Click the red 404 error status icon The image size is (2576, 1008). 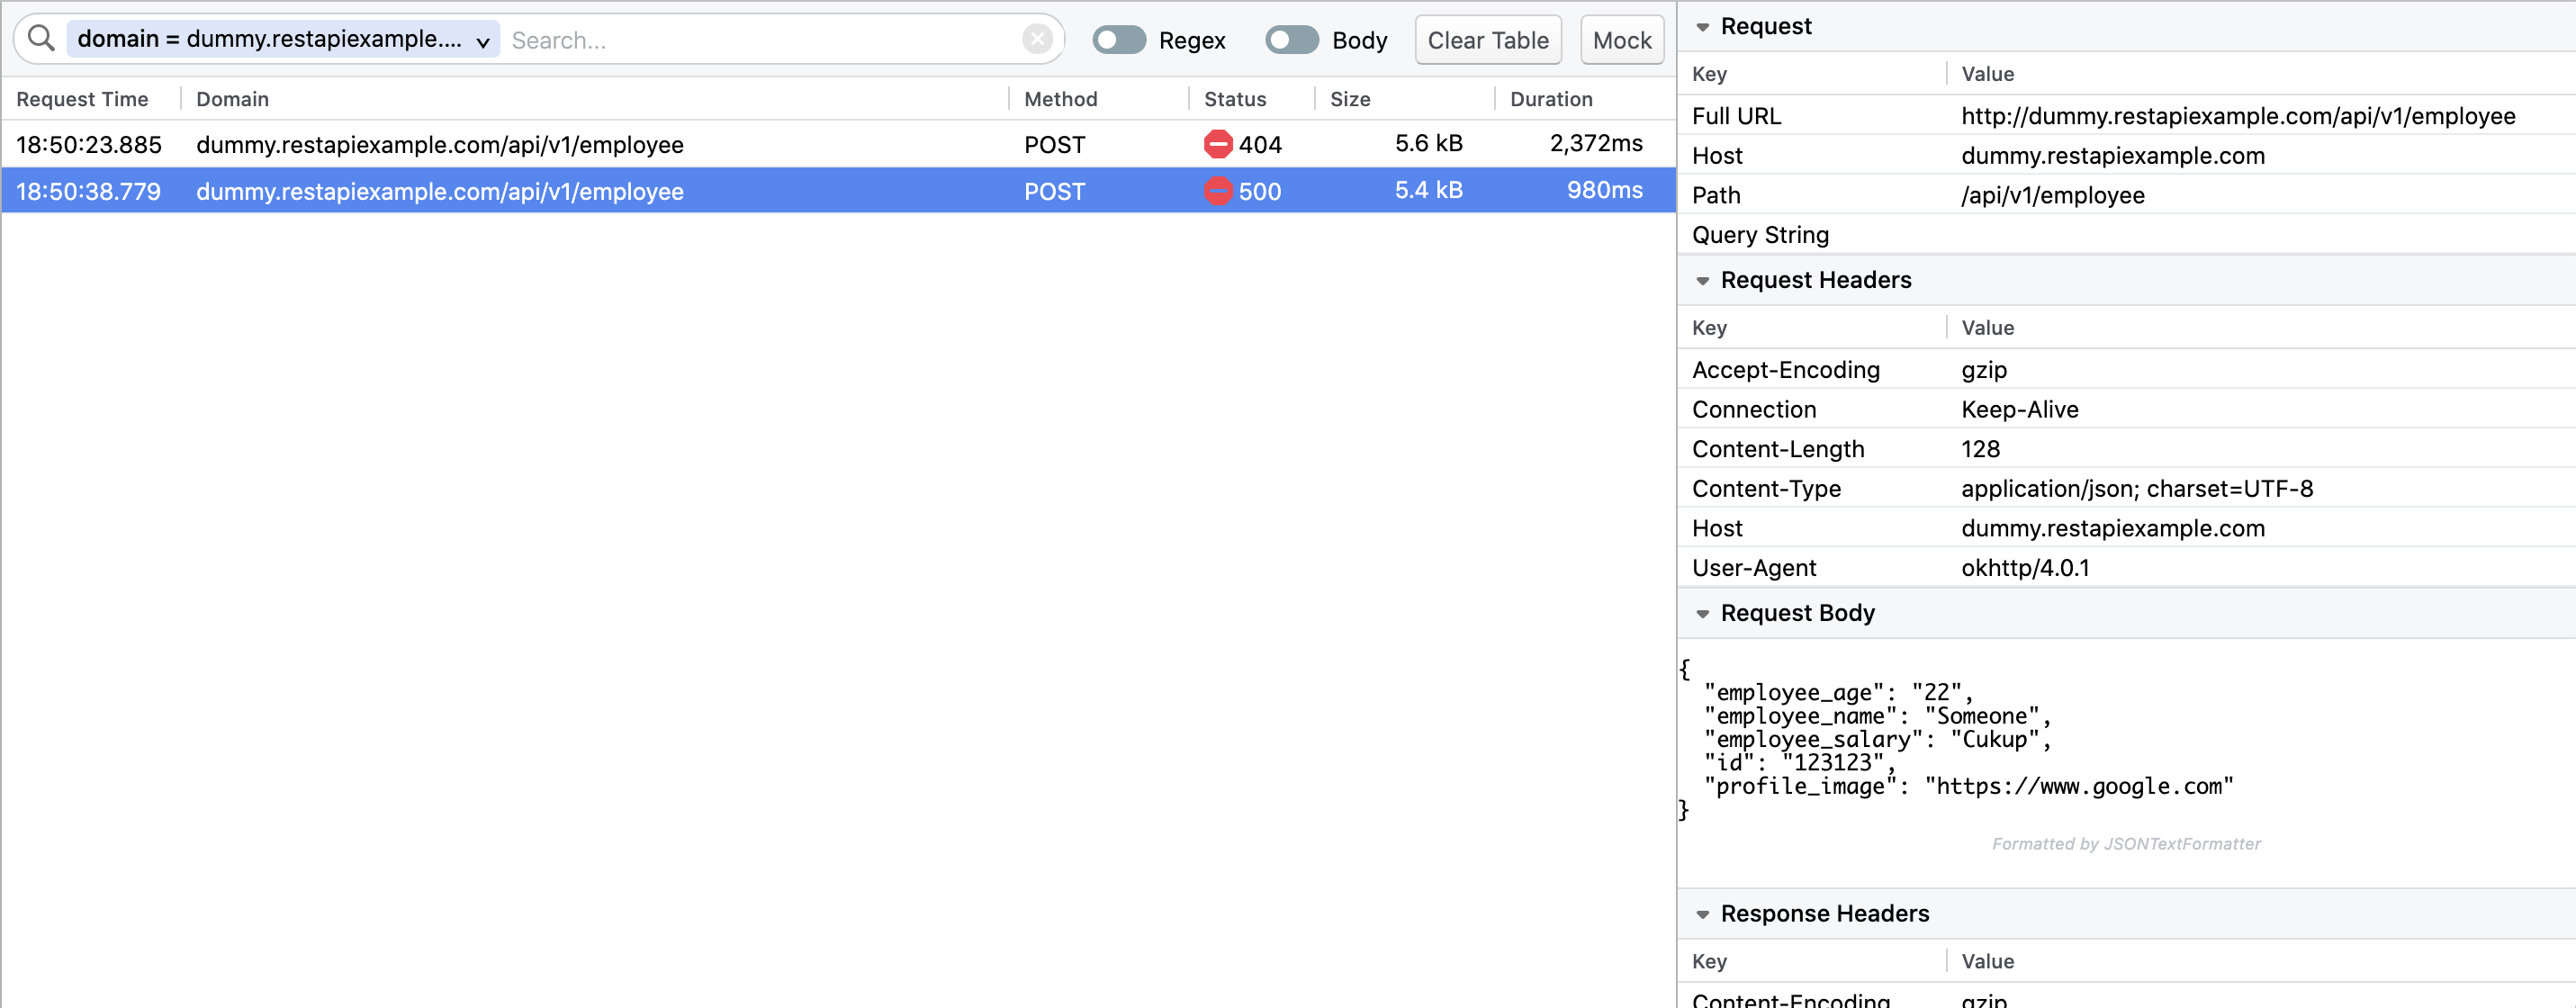pyautogui.click(x=1217, y=144)
